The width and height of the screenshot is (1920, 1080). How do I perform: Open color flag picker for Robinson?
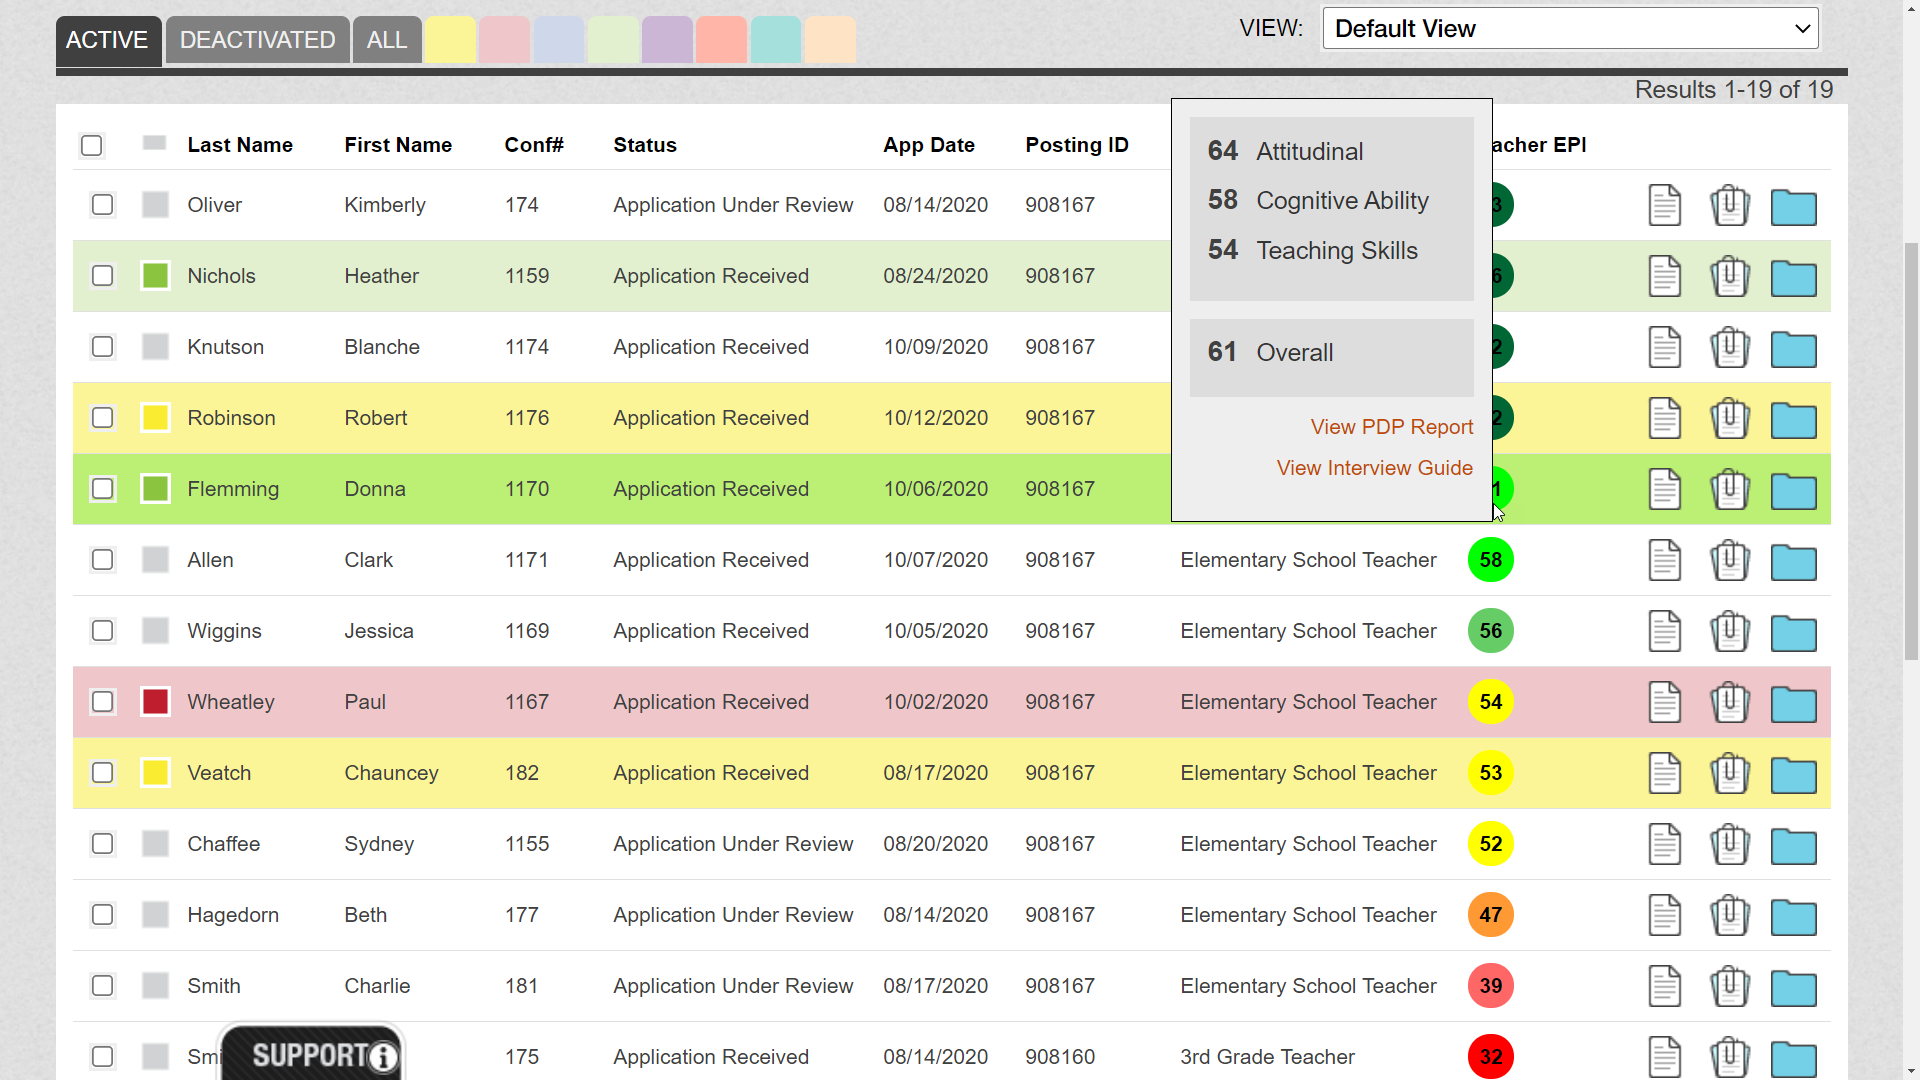pos(155,418)
